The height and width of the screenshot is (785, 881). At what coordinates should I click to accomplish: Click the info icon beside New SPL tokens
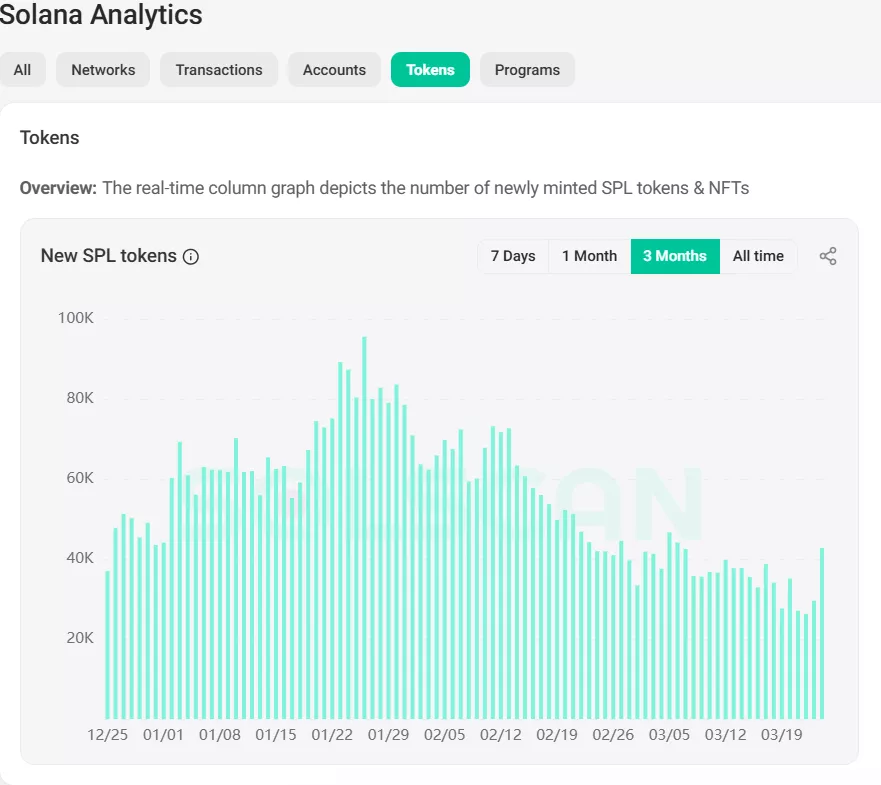(191, 256)
